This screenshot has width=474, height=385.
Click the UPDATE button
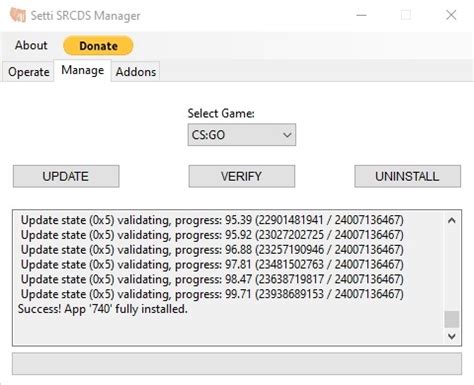point(66,176)
